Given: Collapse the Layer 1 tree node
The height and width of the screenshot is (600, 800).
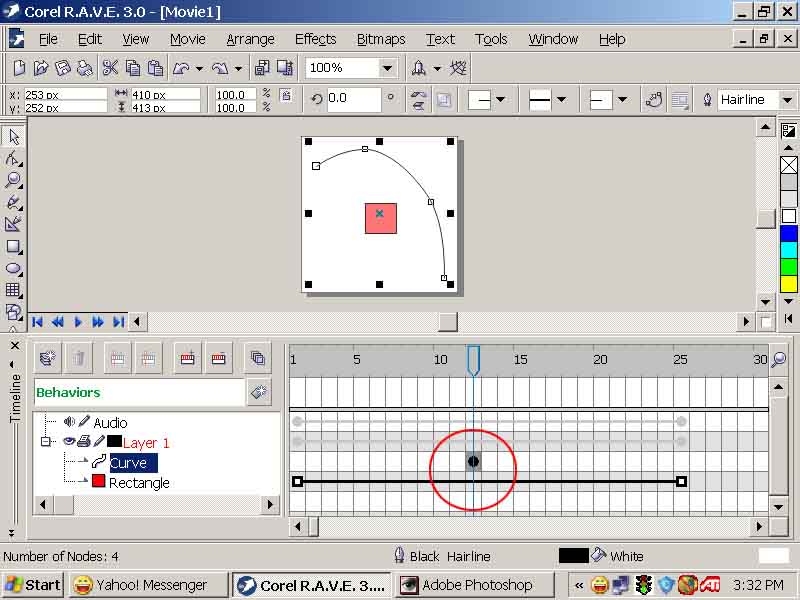Looking at the screenshot, I should (x=46, y=441).
